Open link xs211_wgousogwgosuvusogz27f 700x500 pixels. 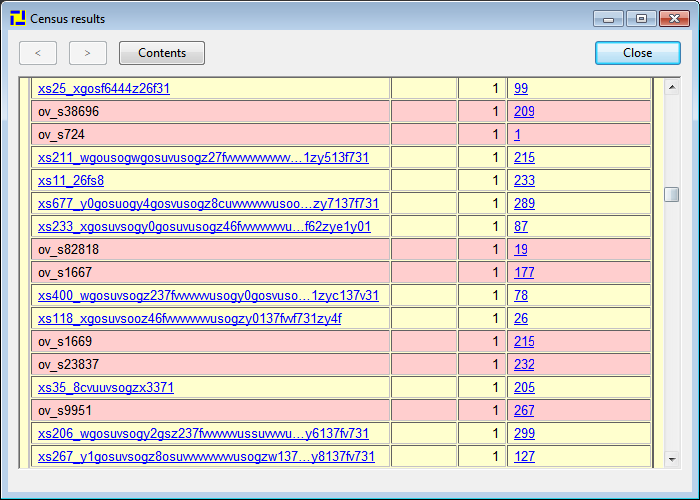[203, 158]
